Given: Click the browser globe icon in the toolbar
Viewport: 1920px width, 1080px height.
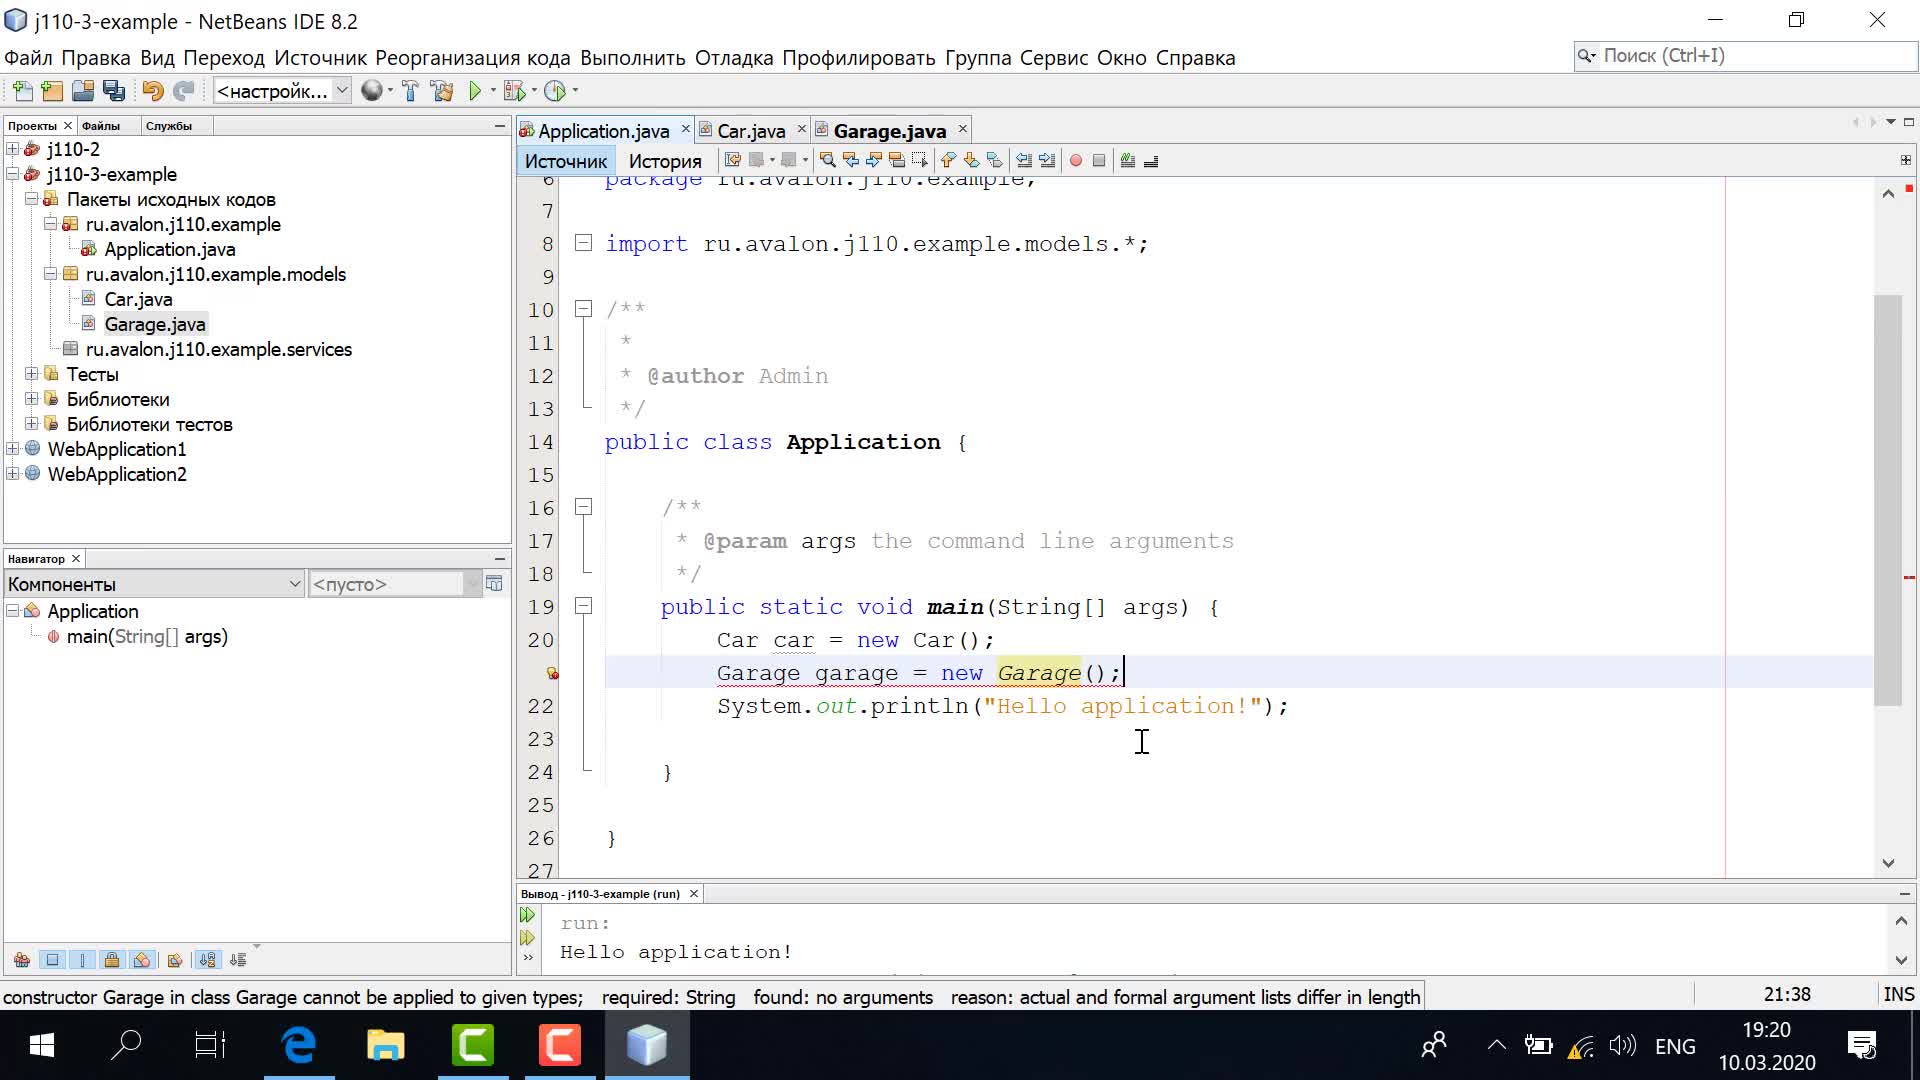Looking at the screenshot, I should pyautogui.click(x=372, y=91).
